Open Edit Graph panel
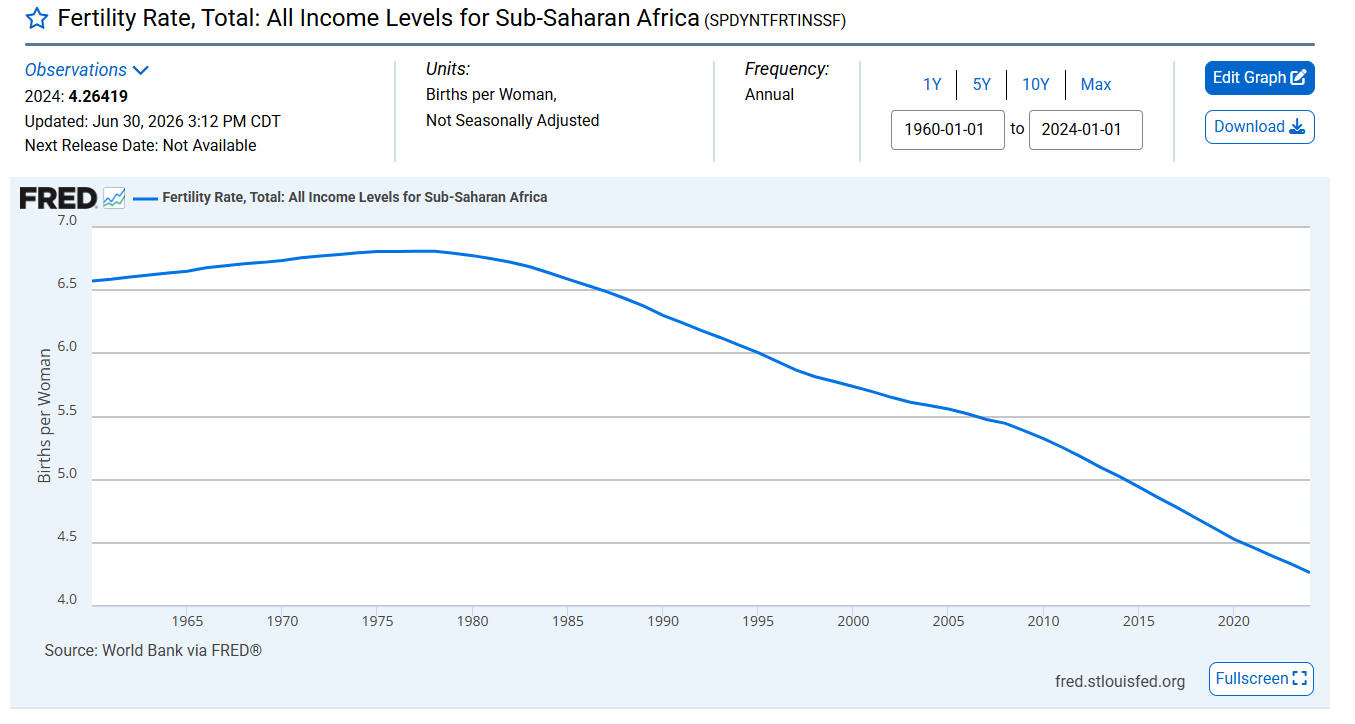Viewport: 1355px width, 724px height. (1260, 78)
